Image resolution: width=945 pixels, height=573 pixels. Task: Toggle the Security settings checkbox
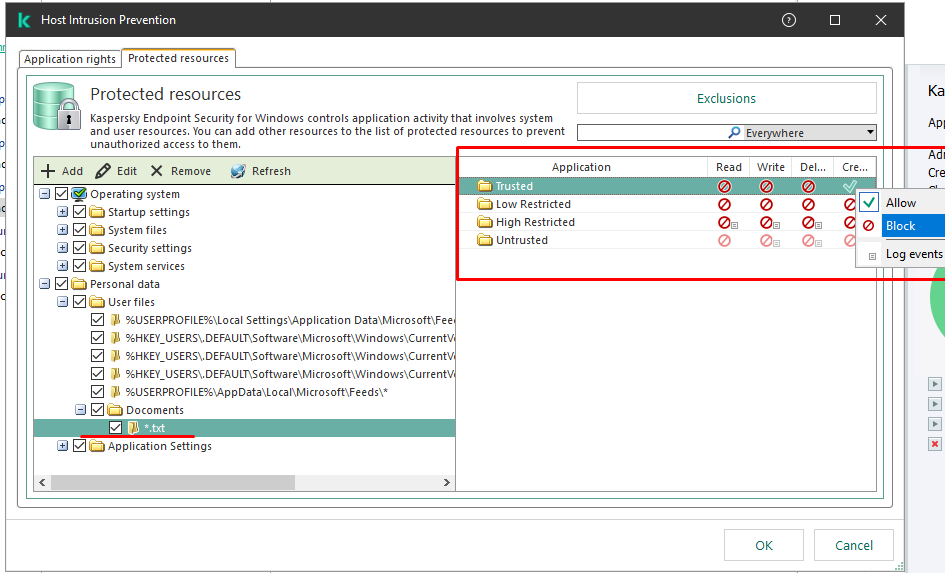pos(80,248)
